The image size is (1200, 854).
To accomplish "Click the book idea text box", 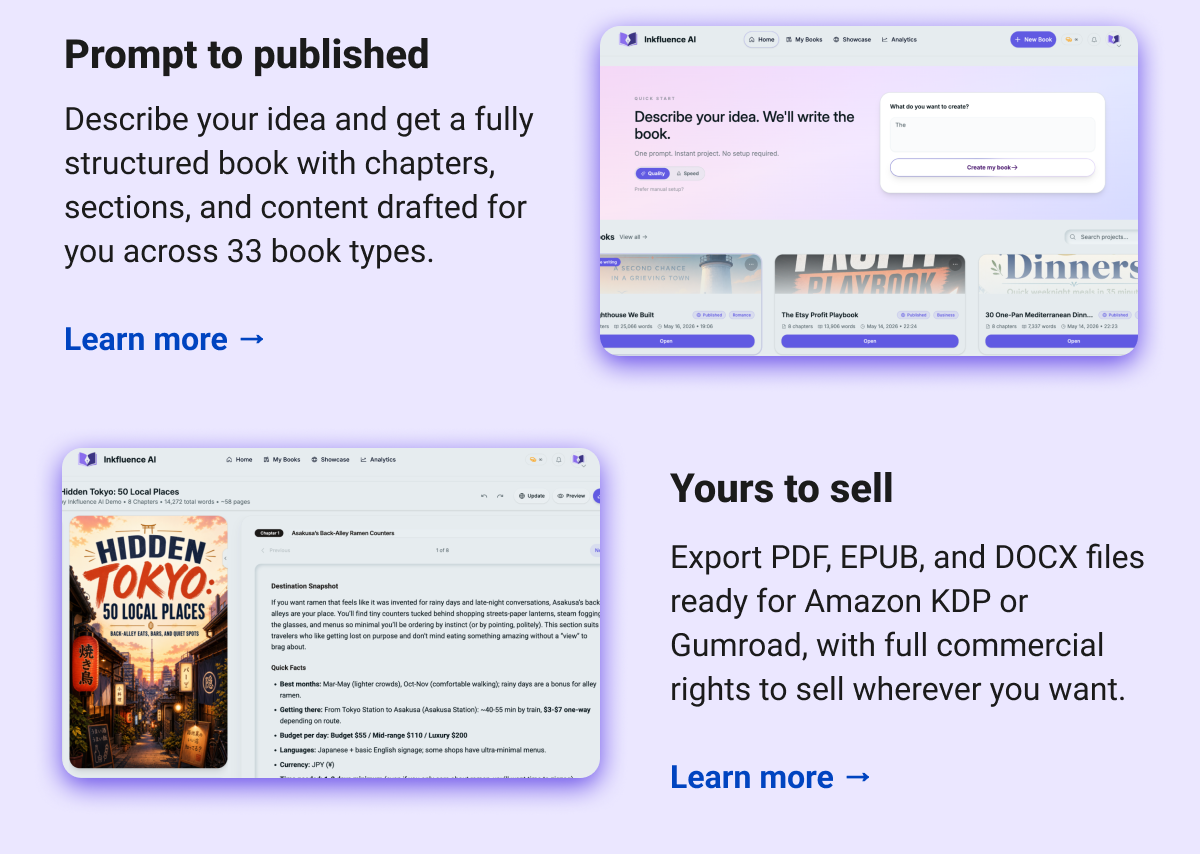I will click(992, 135).
